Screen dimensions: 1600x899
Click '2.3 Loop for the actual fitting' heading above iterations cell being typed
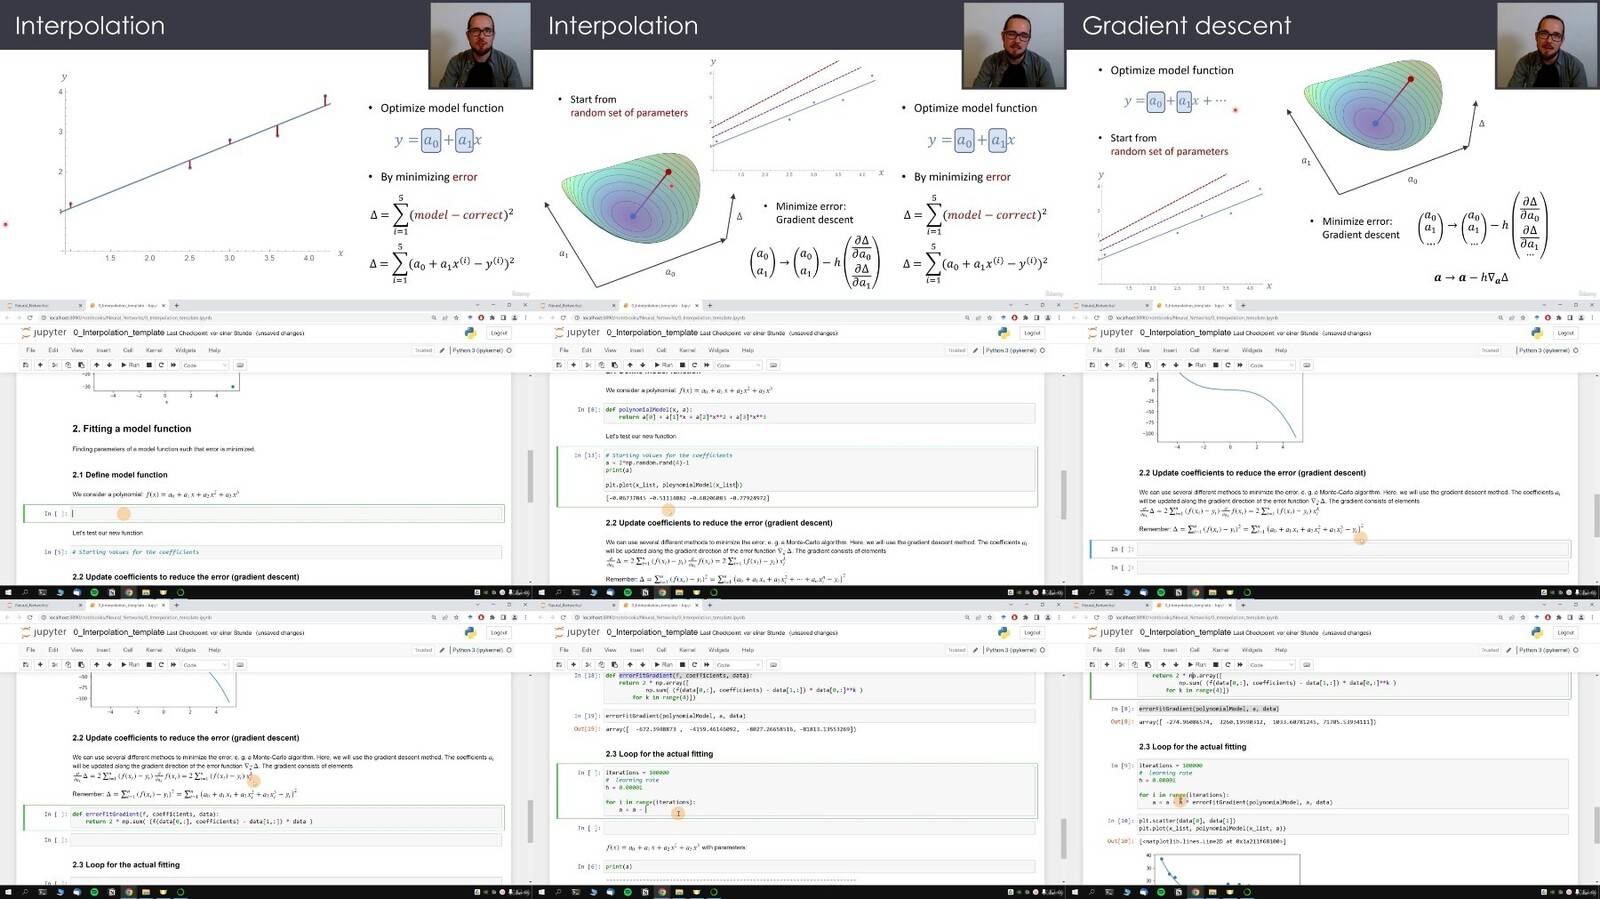coord(659,754)
